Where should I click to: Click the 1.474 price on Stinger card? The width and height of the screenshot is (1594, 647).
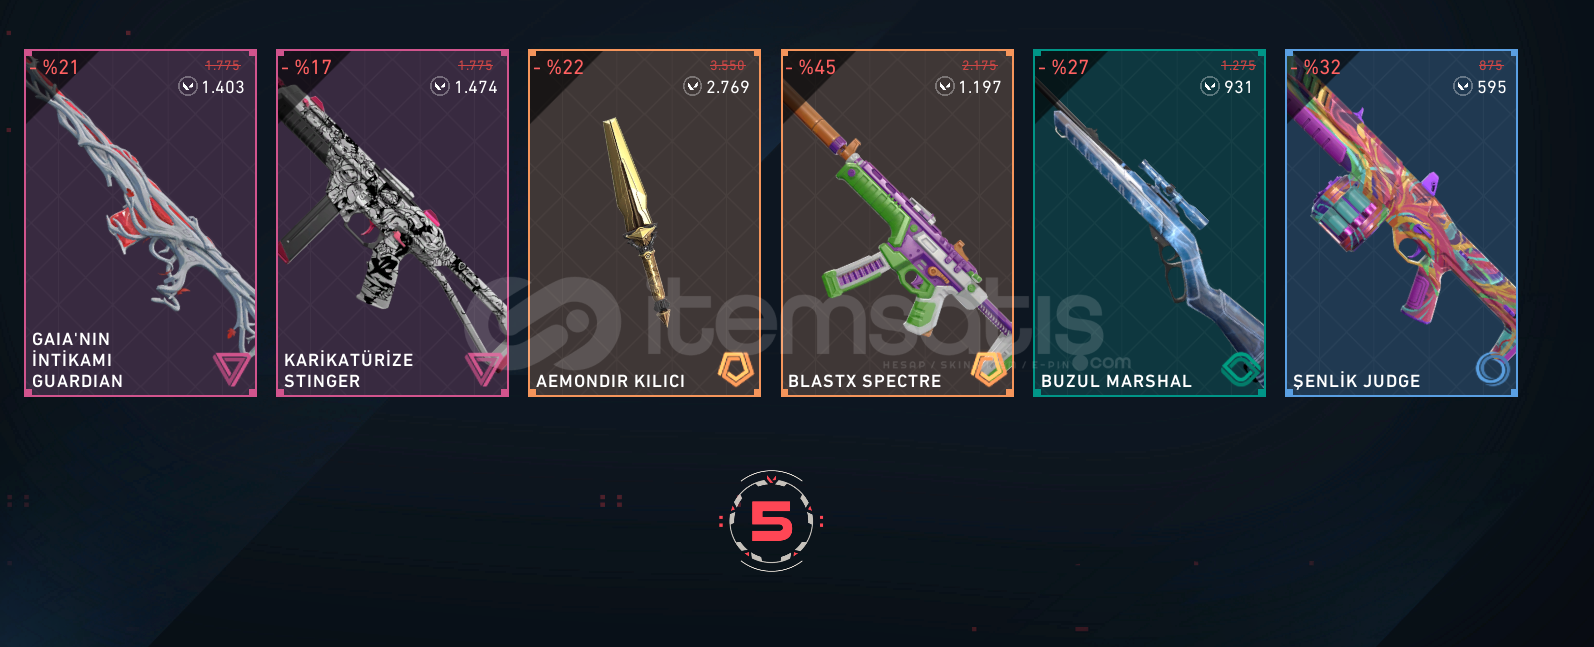pos(476,87)
